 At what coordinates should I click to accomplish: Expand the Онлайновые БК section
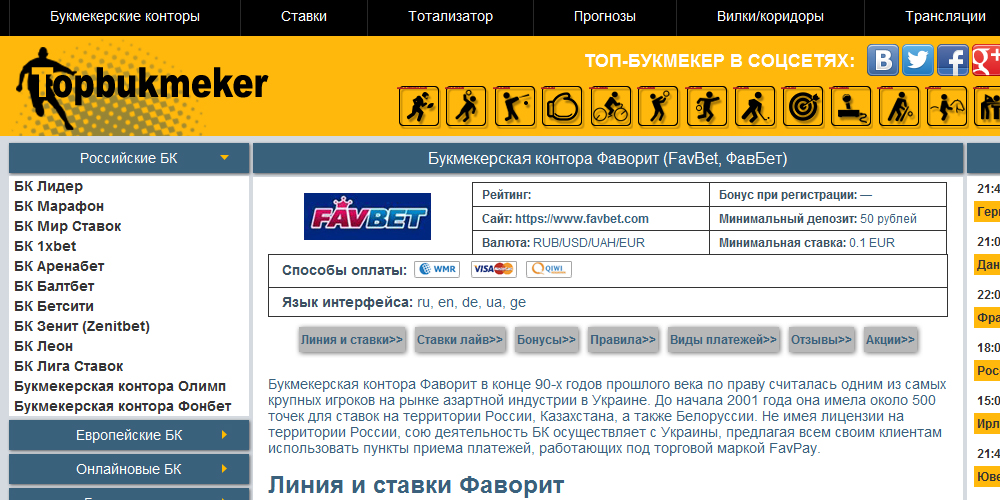click(x=129, y=469)
